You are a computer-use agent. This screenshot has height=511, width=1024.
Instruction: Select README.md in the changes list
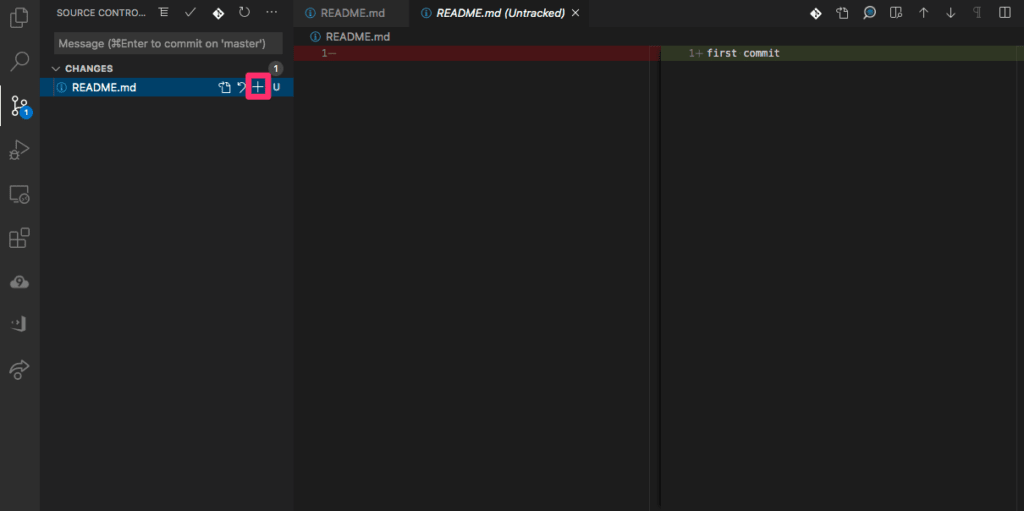[104, 88]
